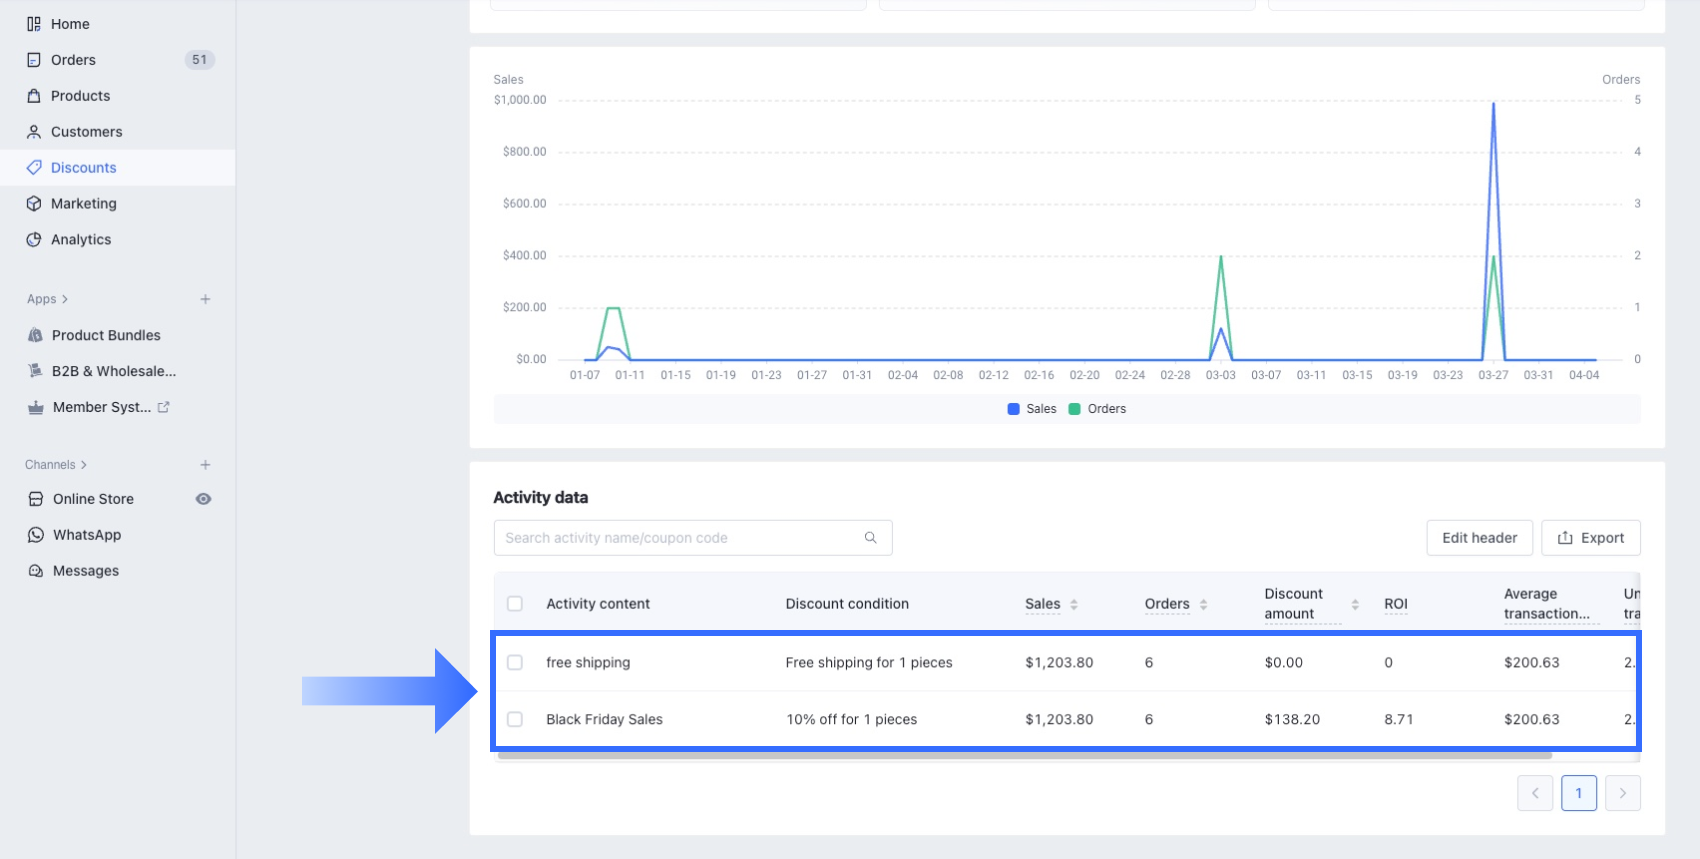Viewport: 1700px width, 859px height.
Task: Click the WhatsApp channel icon
Action: tap(36, 535)
